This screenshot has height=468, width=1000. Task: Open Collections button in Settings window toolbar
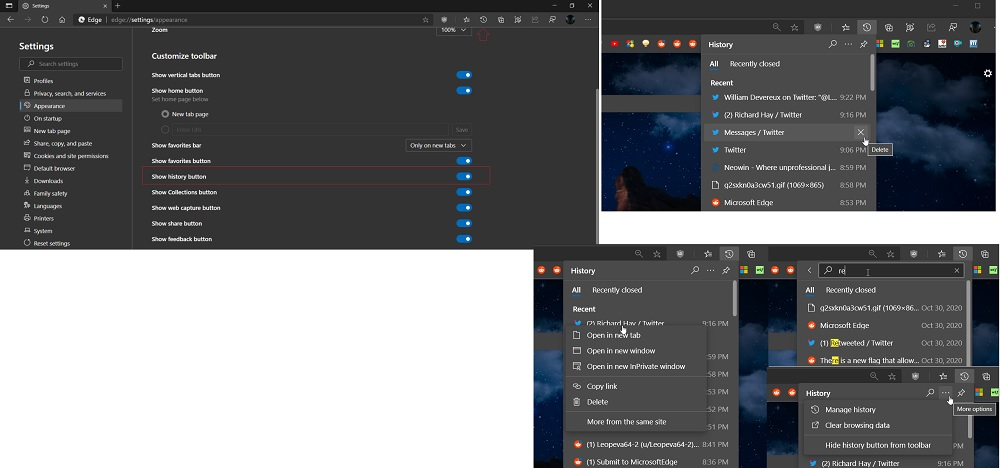[x=501, y=20]
